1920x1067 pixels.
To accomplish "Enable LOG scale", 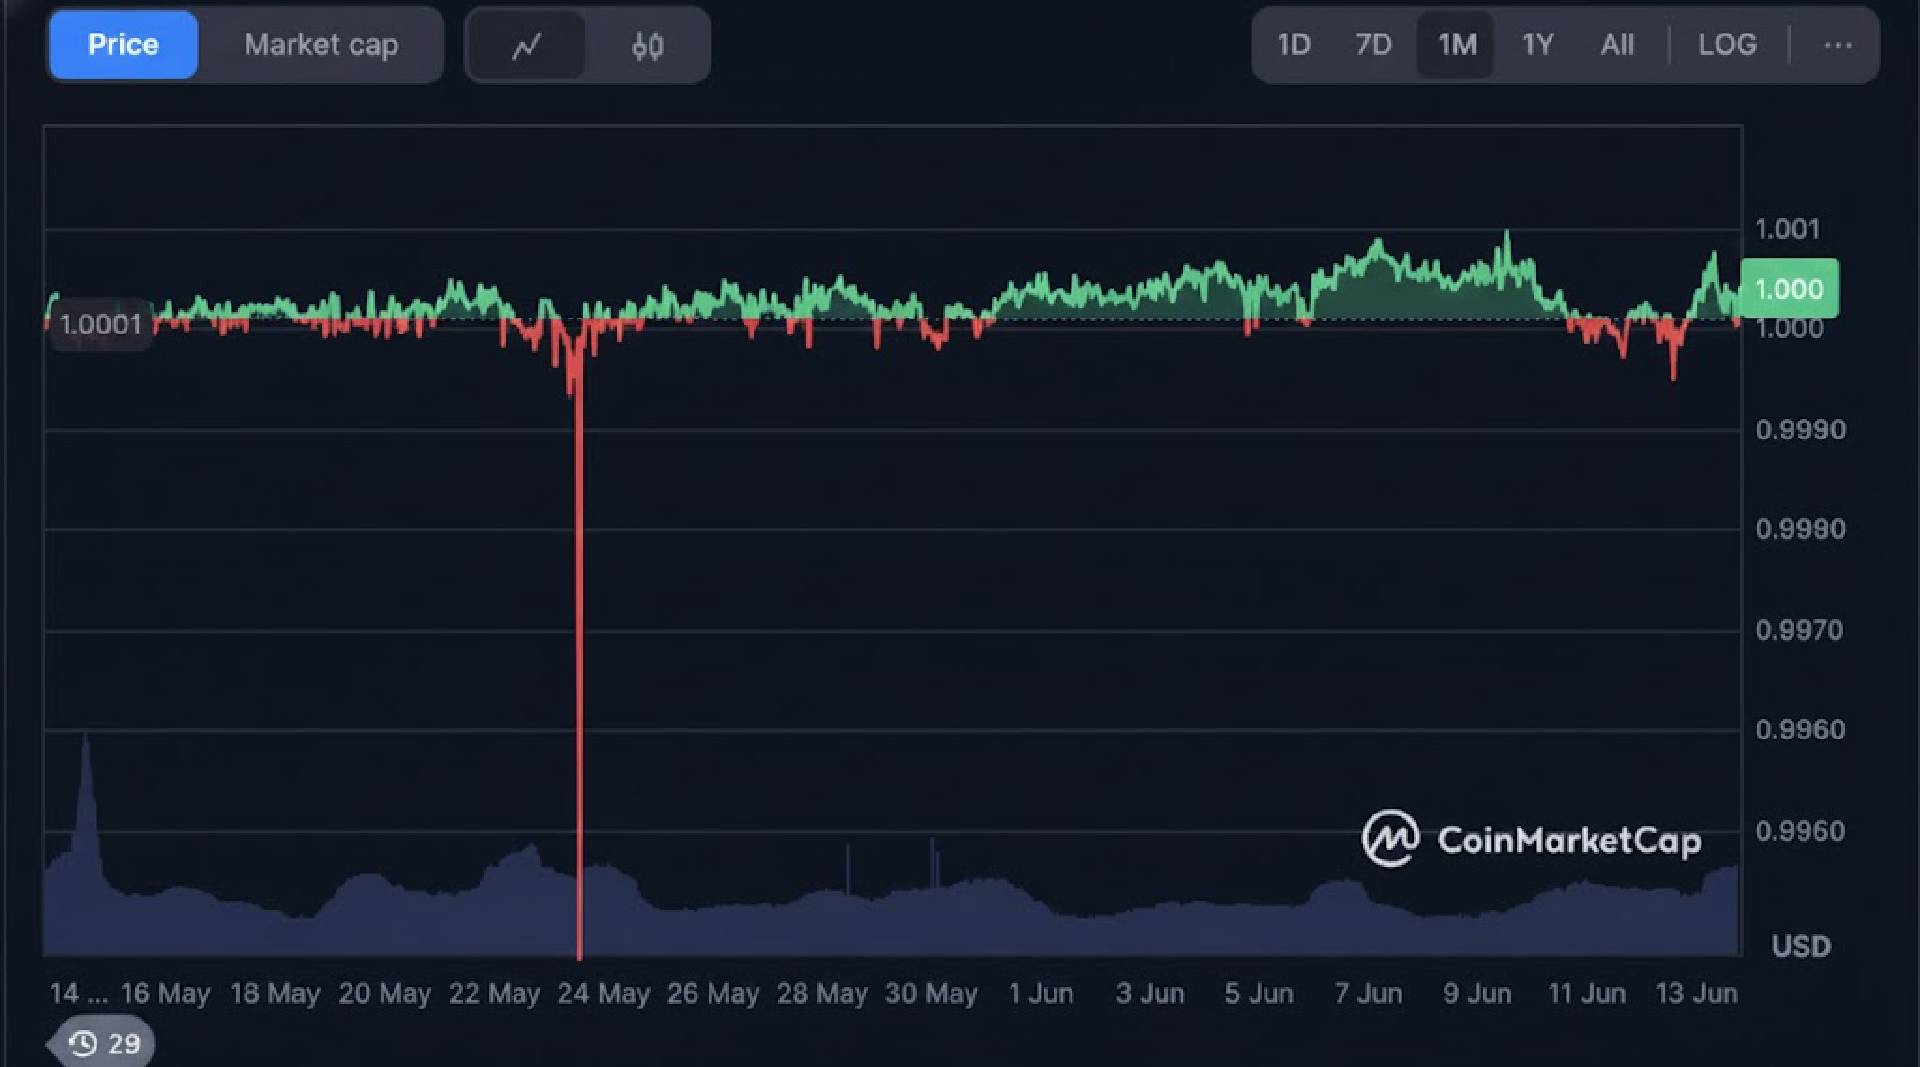I will click(x=1726, y=44).
